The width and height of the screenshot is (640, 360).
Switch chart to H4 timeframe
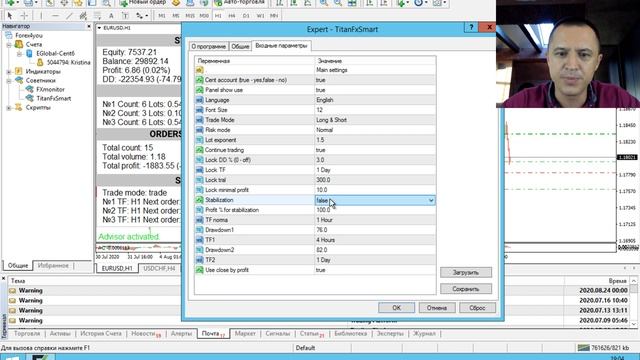pyautogui.click(x=232, y=16)
